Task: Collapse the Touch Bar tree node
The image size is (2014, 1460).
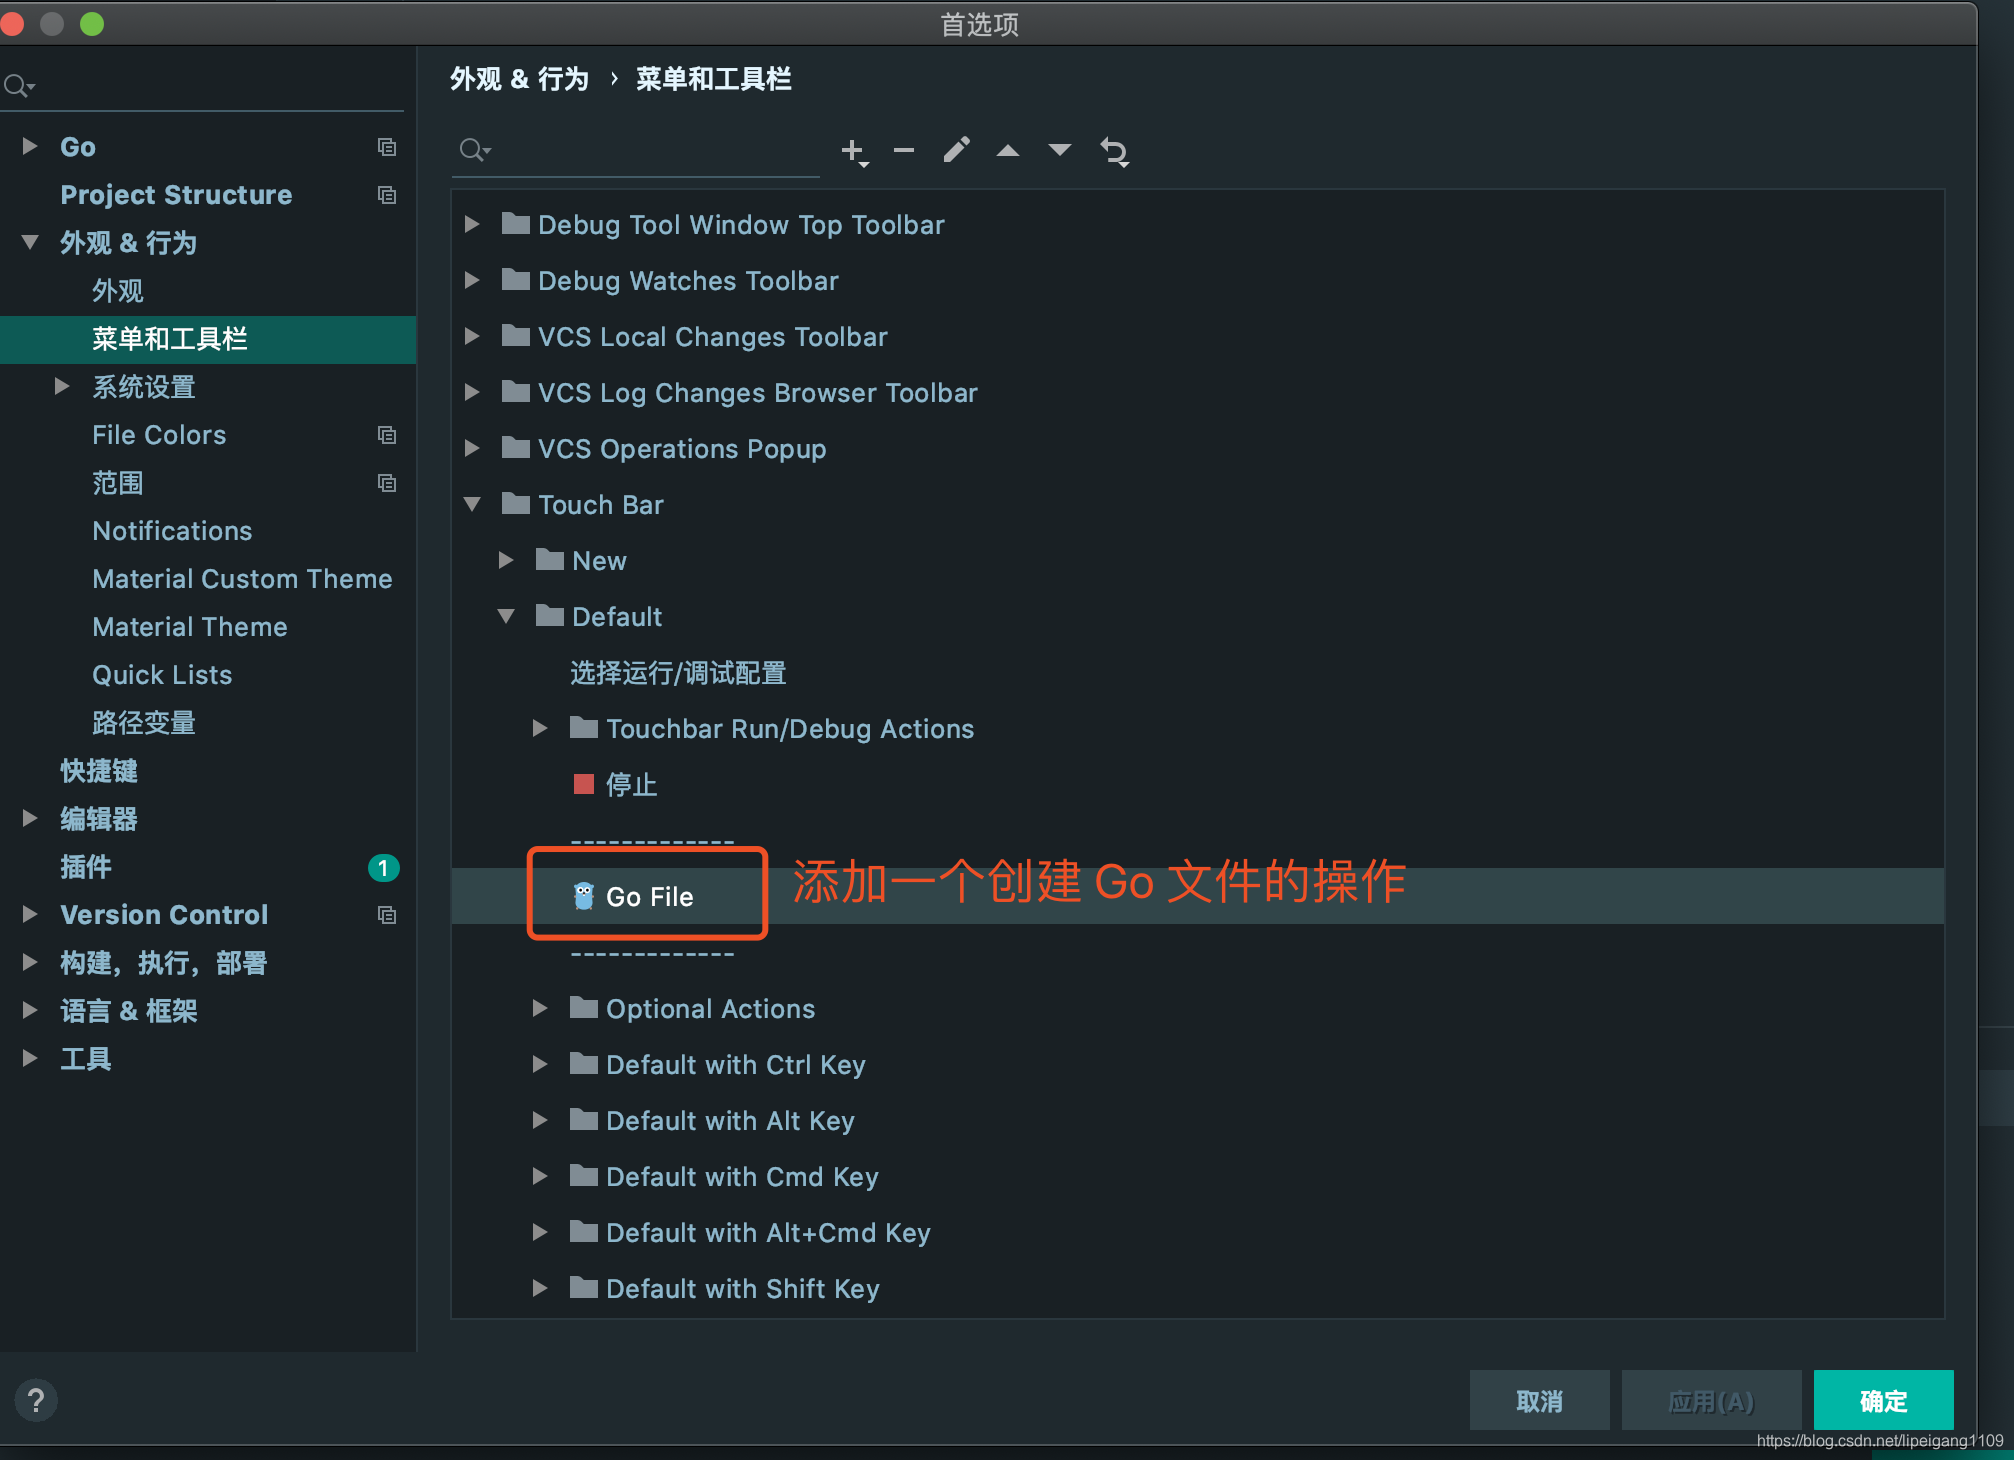Action: 472,504
